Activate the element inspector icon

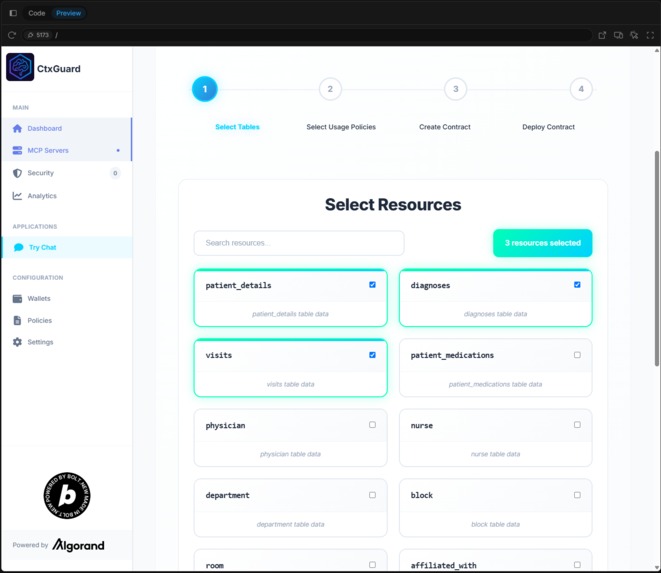coord(634,35)
